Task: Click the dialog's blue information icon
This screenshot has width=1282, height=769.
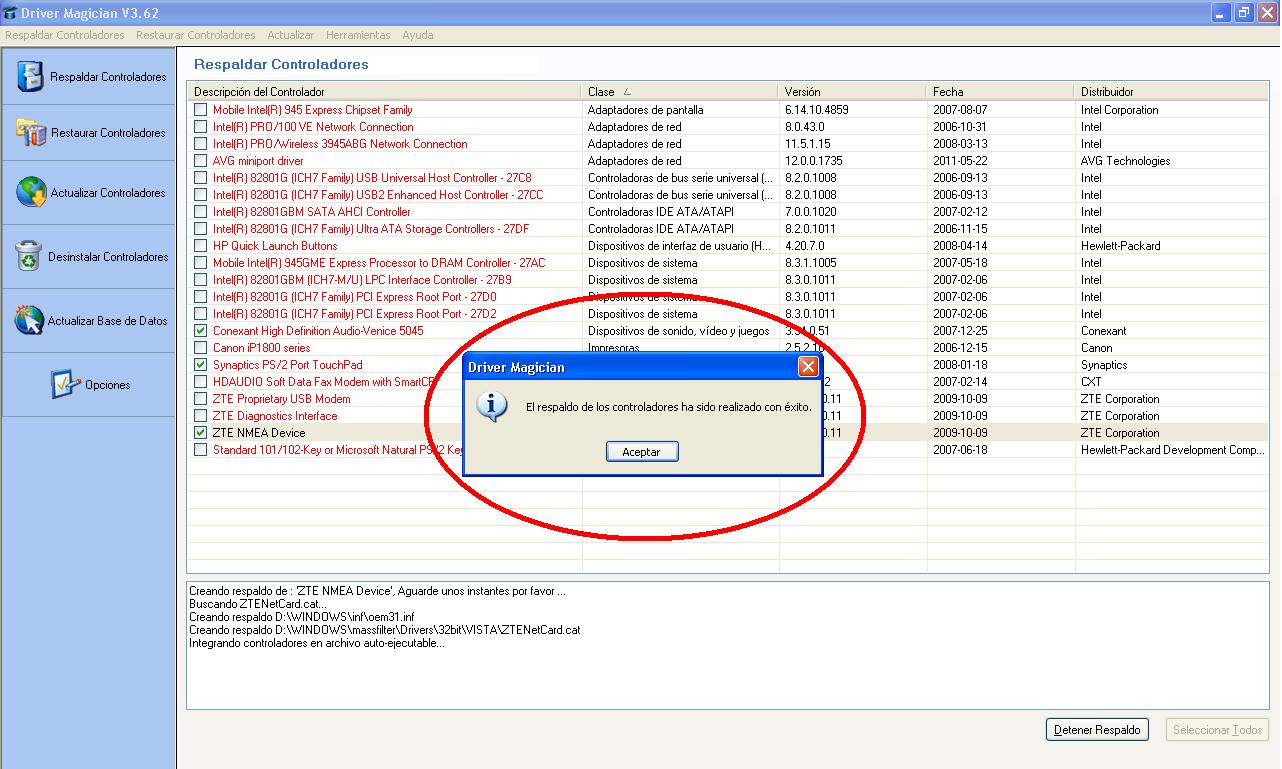Action: 491,406
